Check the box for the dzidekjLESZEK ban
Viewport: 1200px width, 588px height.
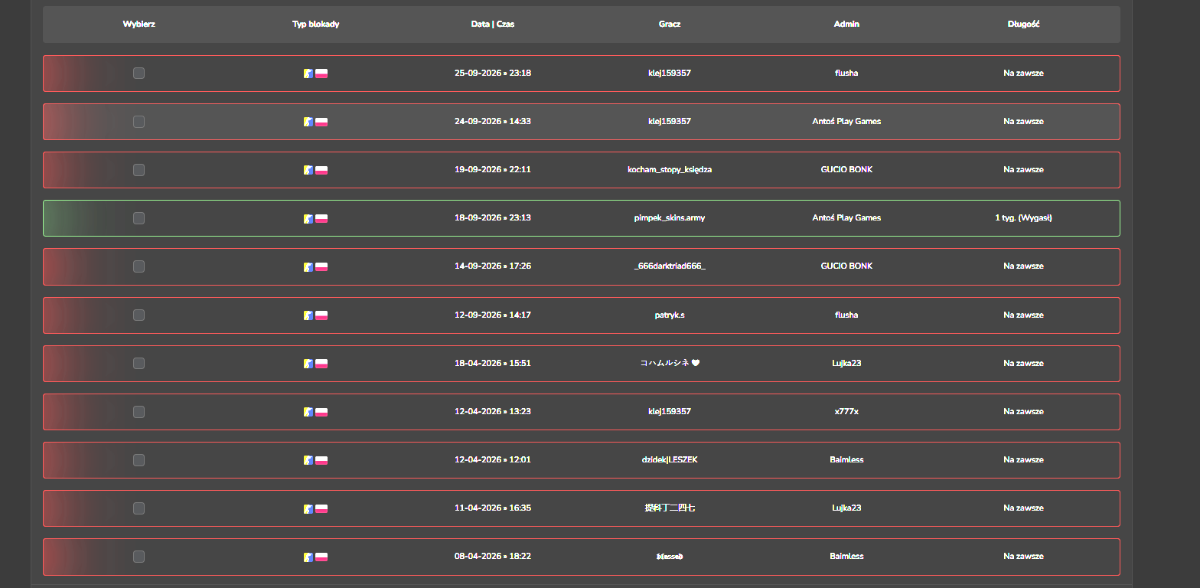click(x=139, y=460)
